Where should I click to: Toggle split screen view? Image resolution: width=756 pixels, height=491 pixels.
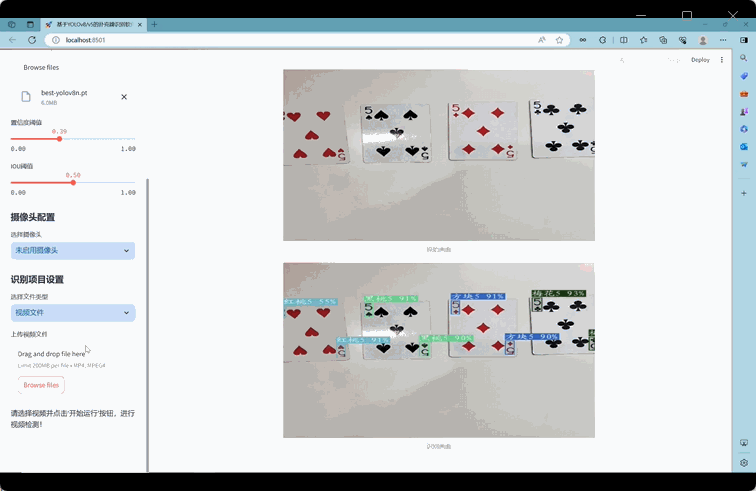(624, 40)
